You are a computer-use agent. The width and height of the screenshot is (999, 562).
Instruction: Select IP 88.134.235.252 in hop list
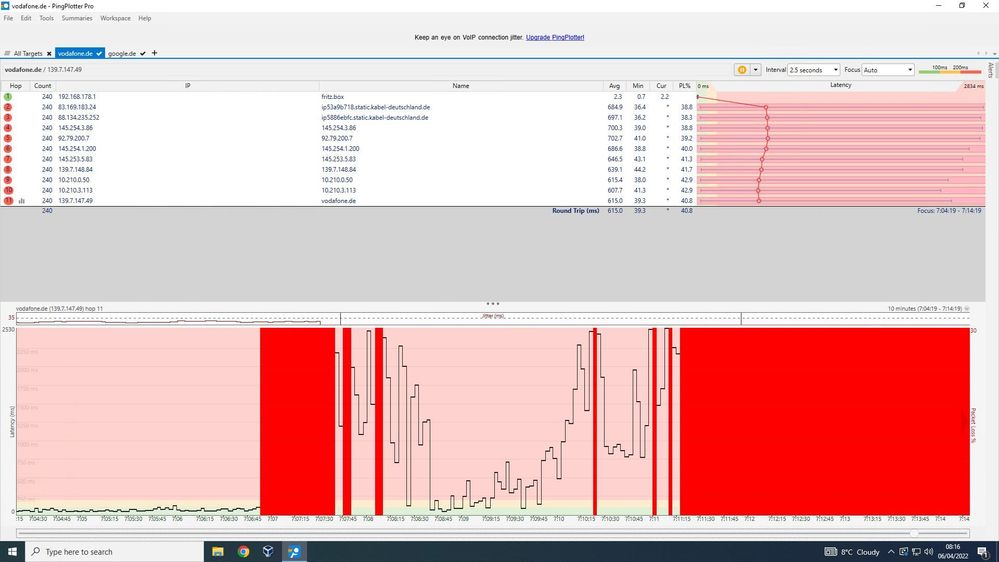pyautogui.click(x=78, y=117)
